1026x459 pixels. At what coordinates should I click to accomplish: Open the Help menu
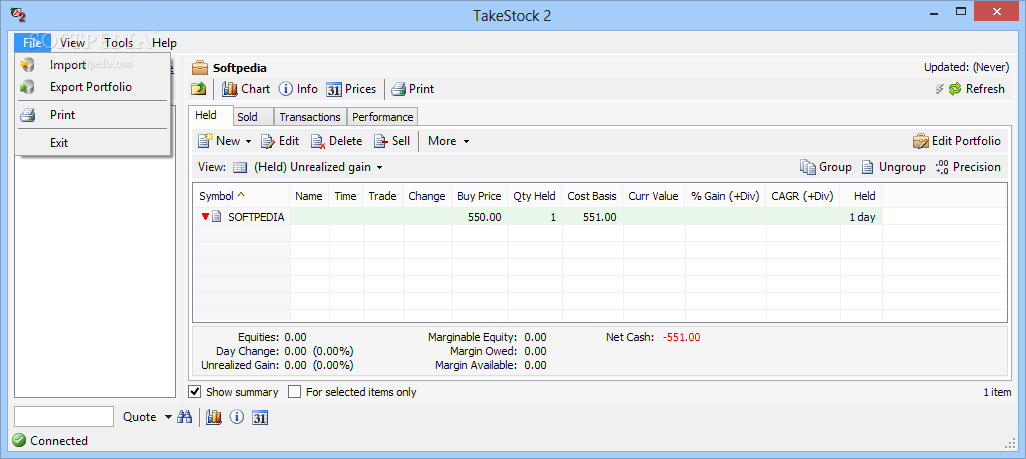[164, 43]
